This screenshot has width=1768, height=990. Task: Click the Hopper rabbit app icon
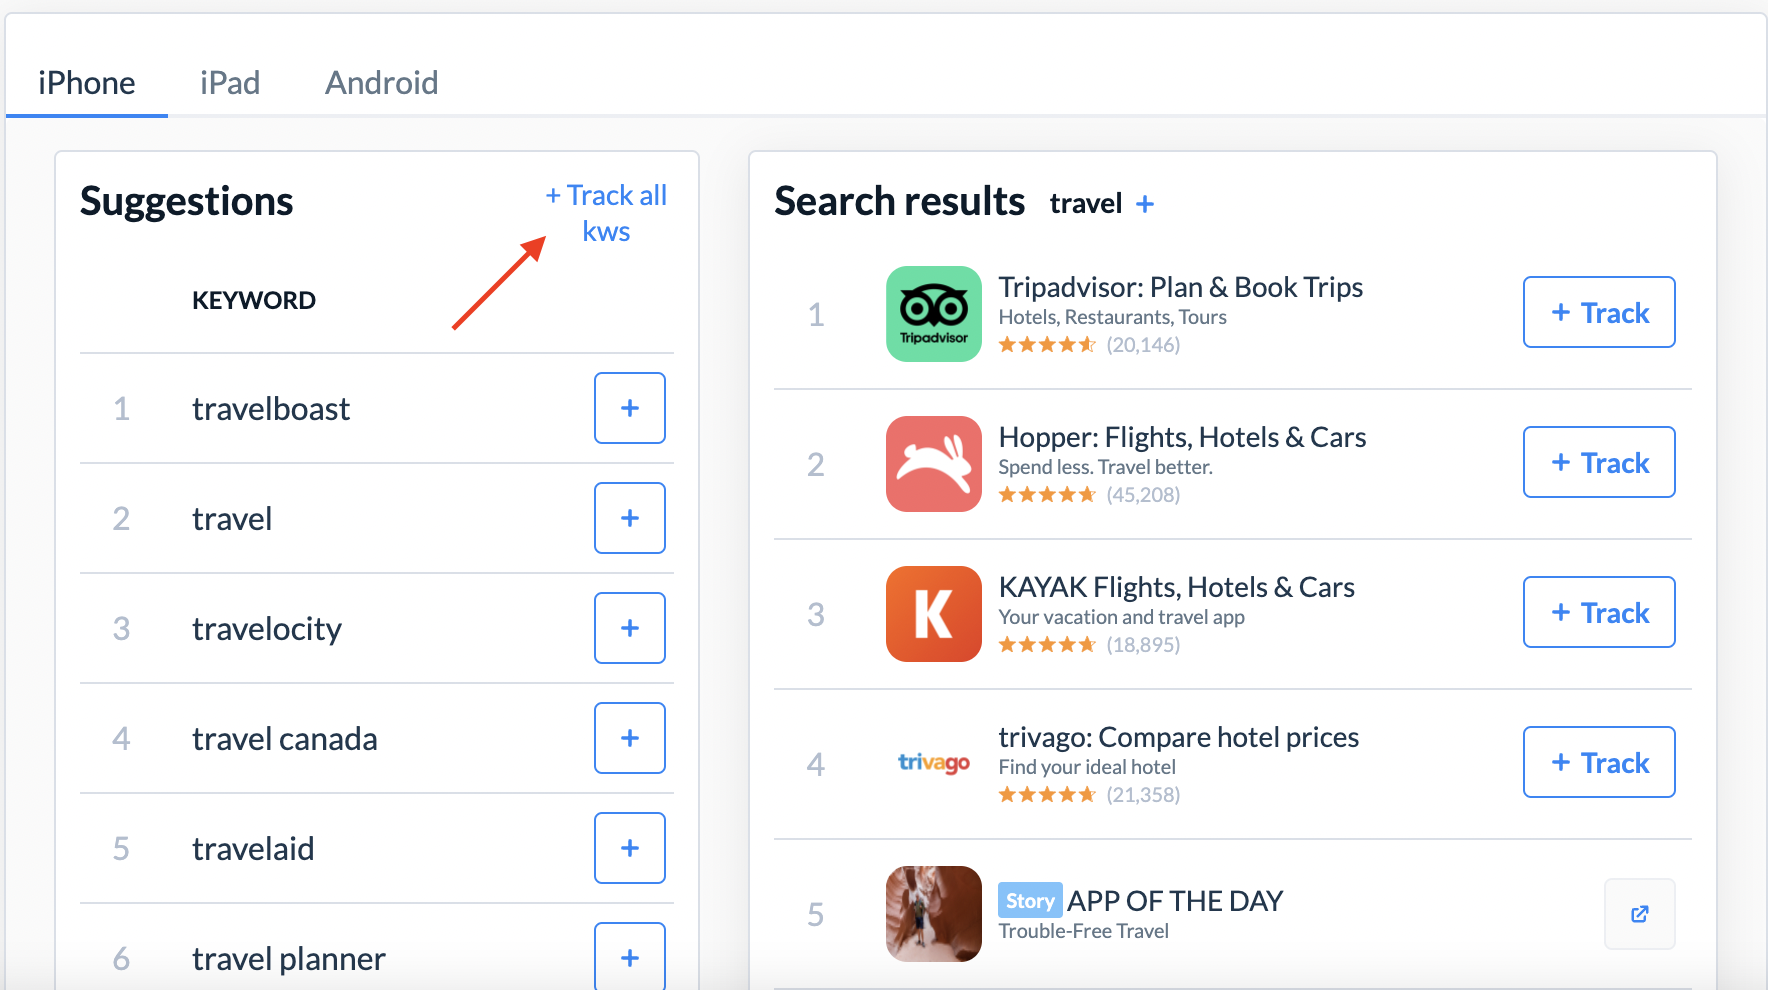934,464
